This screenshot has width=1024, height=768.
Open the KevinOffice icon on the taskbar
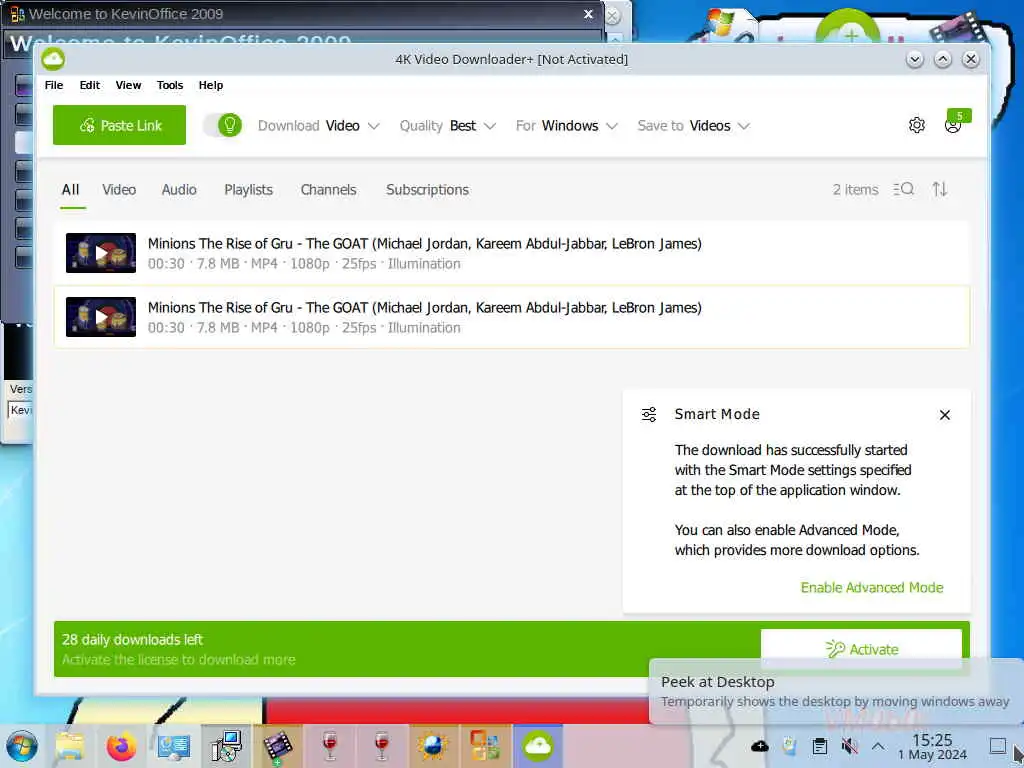485,746
